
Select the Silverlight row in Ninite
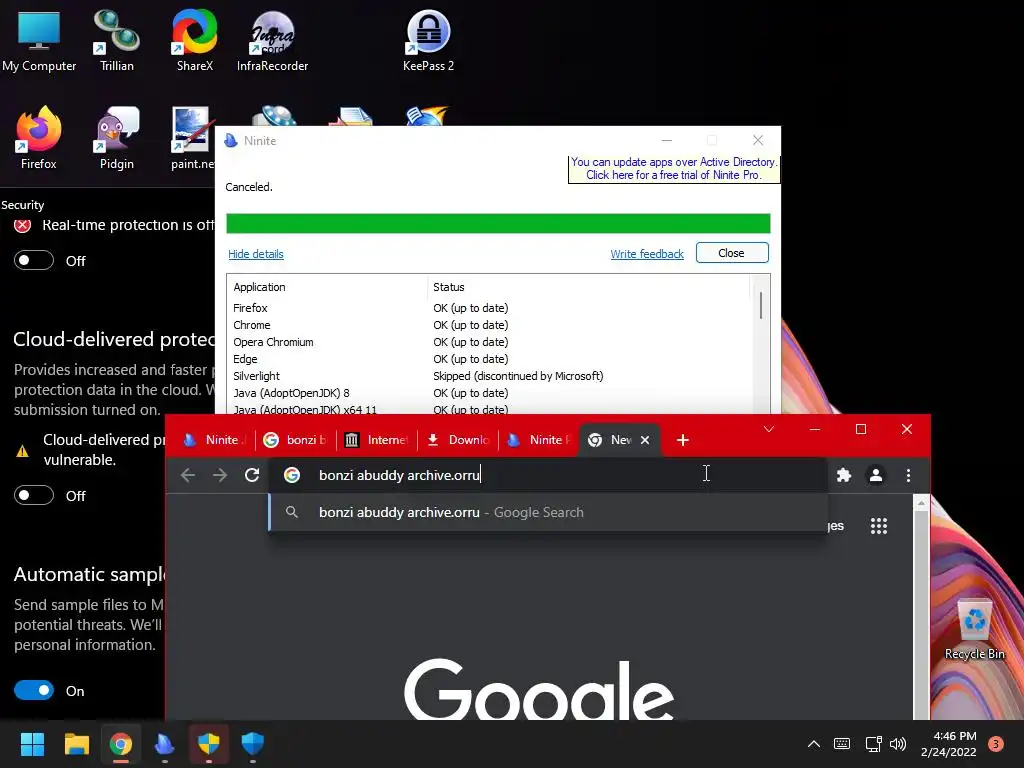click(x=490, y=376)
